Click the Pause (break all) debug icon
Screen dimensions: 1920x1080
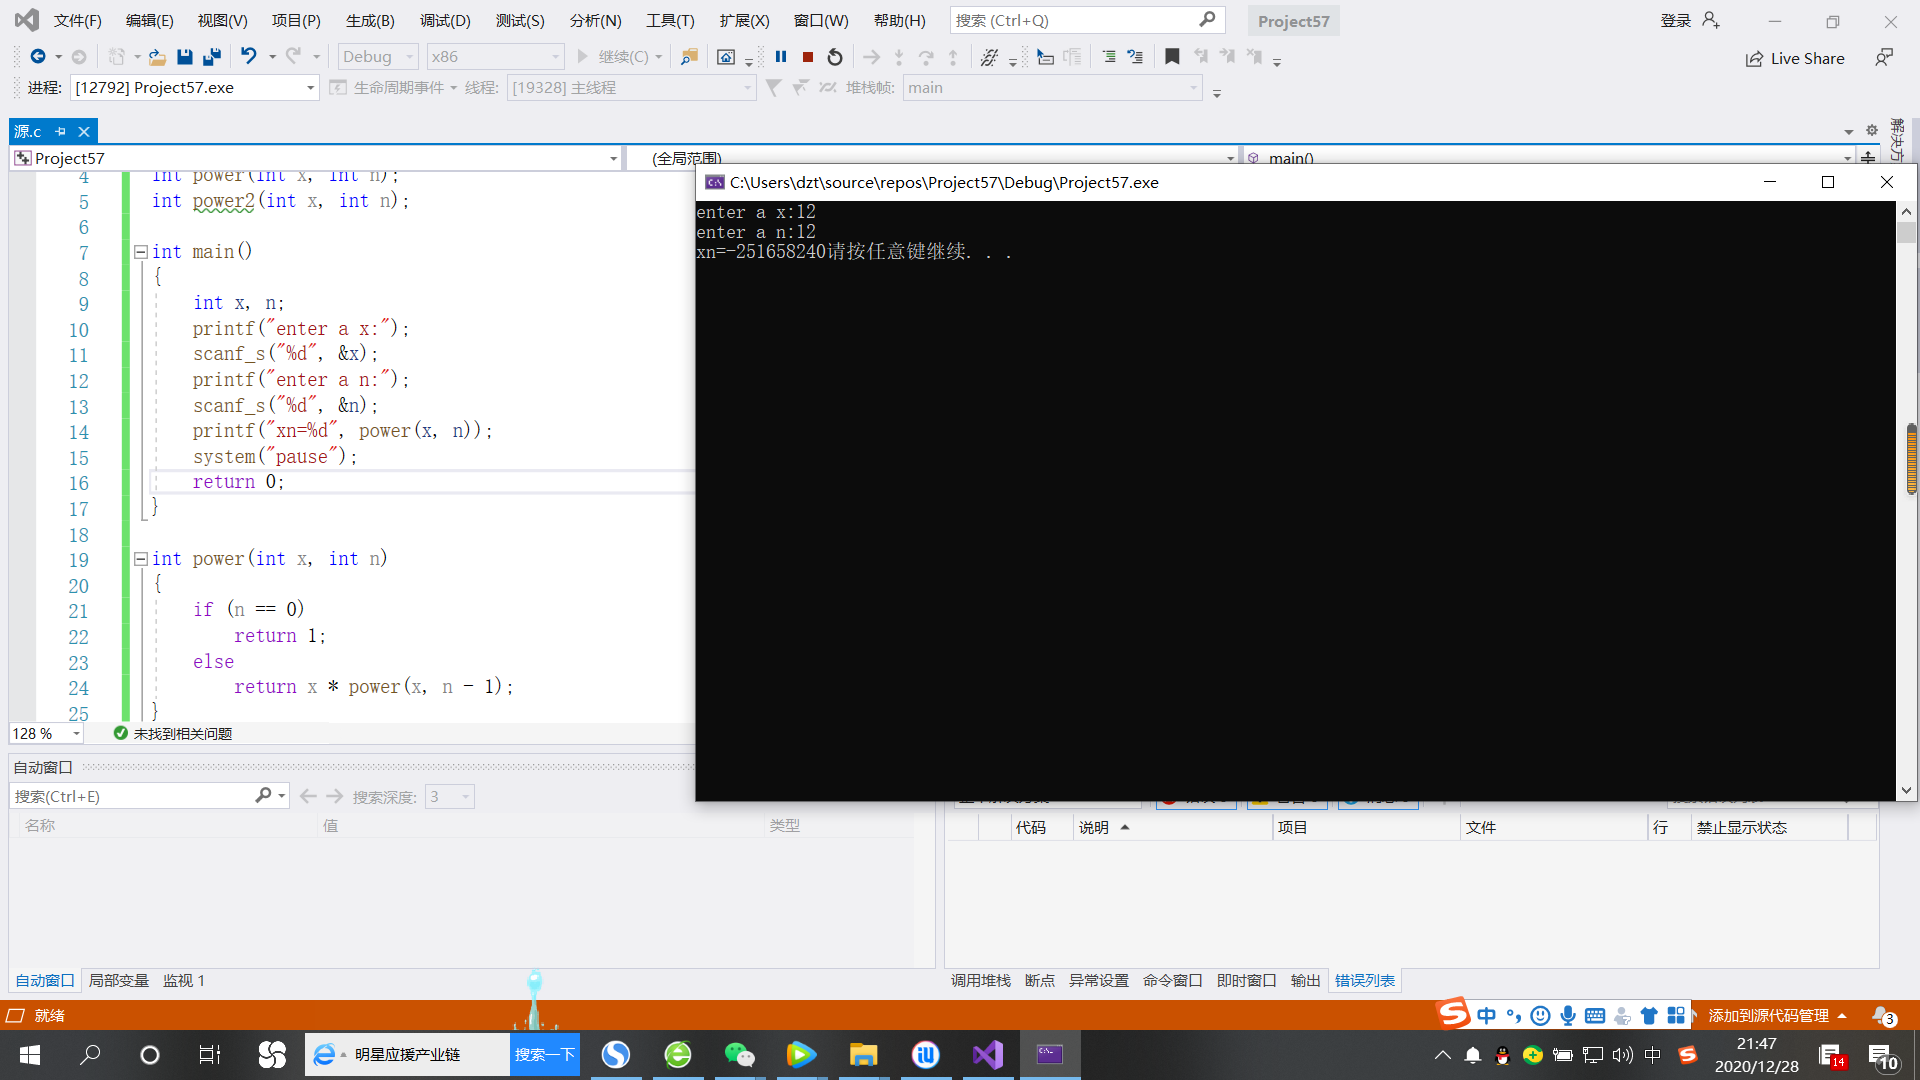781,57
